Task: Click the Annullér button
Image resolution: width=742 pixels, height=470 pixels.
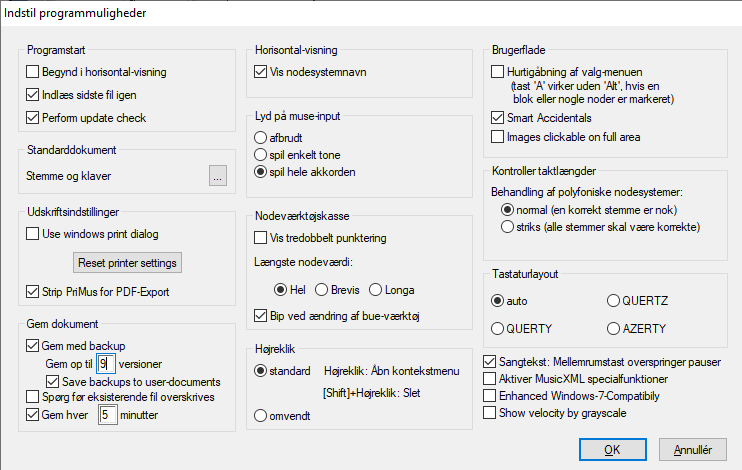Action: tap(693, 449)
